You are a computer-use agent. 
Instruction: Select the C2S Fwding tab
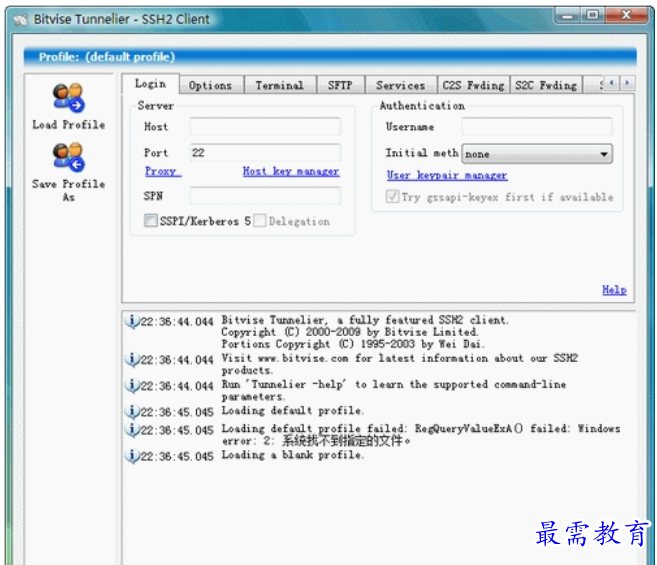coord(473,86)
